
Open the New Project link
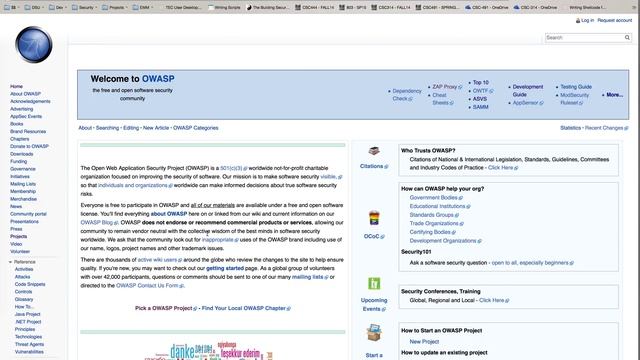click(x=424, y=342)
